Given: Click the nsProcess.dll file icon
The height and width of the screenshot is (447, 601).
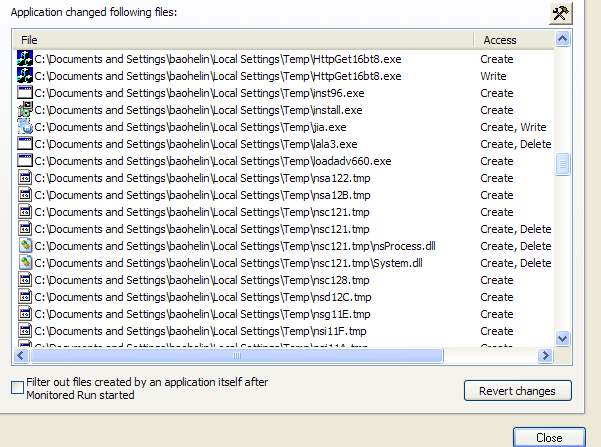Looking at the screenshot, I should click(26, 246).
